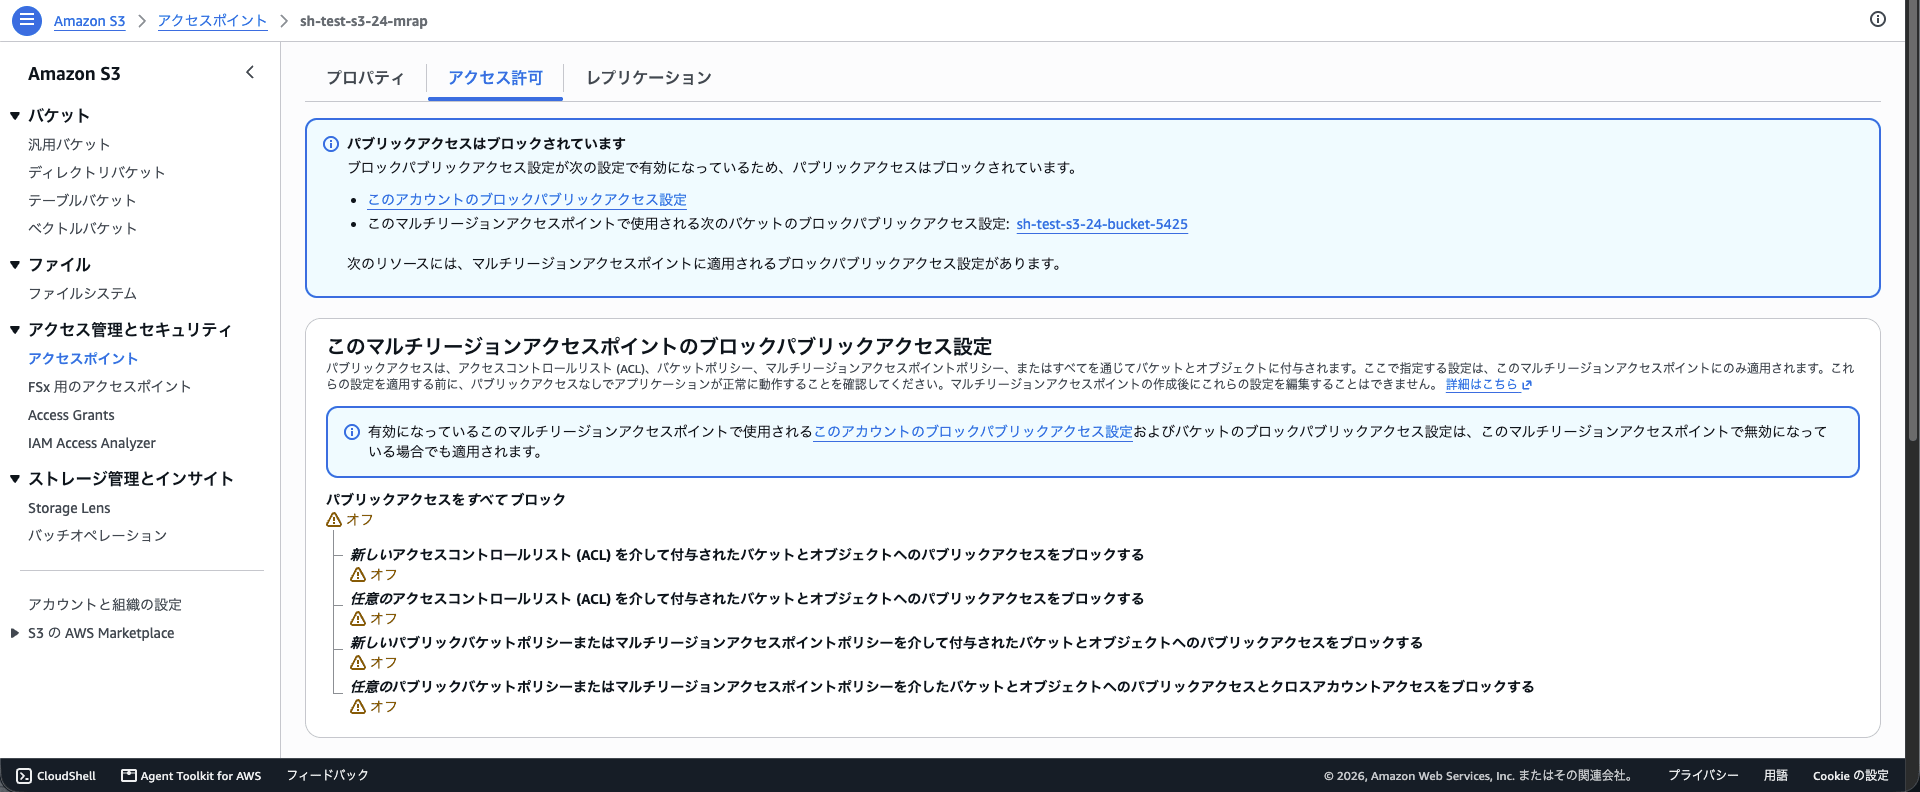Click the info icon in the public access blocked alert
This screenshot has width=1920, height=792.
coord(331,144)
